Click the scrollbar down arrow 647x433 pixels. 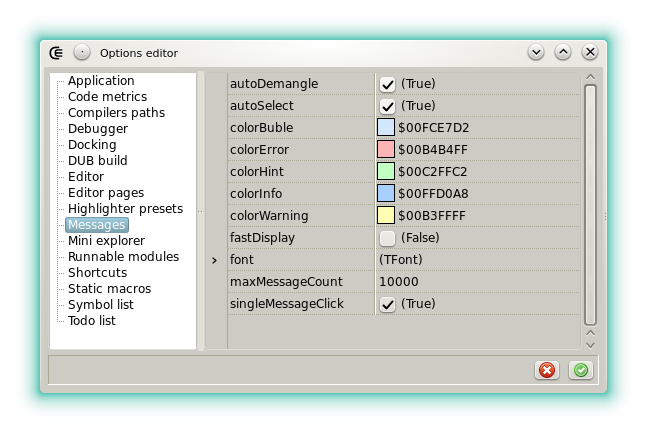pos(590,341)
